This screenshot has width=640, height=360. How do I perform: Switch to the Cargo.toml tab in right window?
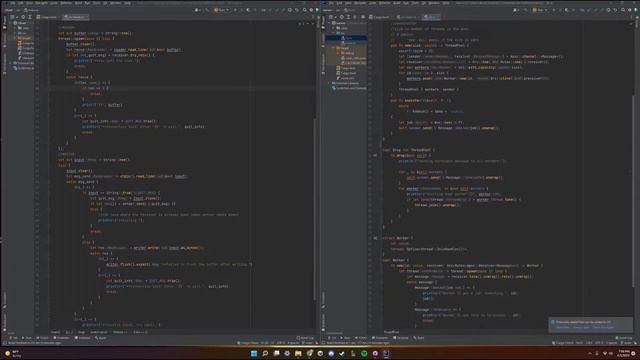tap(380, 17)
